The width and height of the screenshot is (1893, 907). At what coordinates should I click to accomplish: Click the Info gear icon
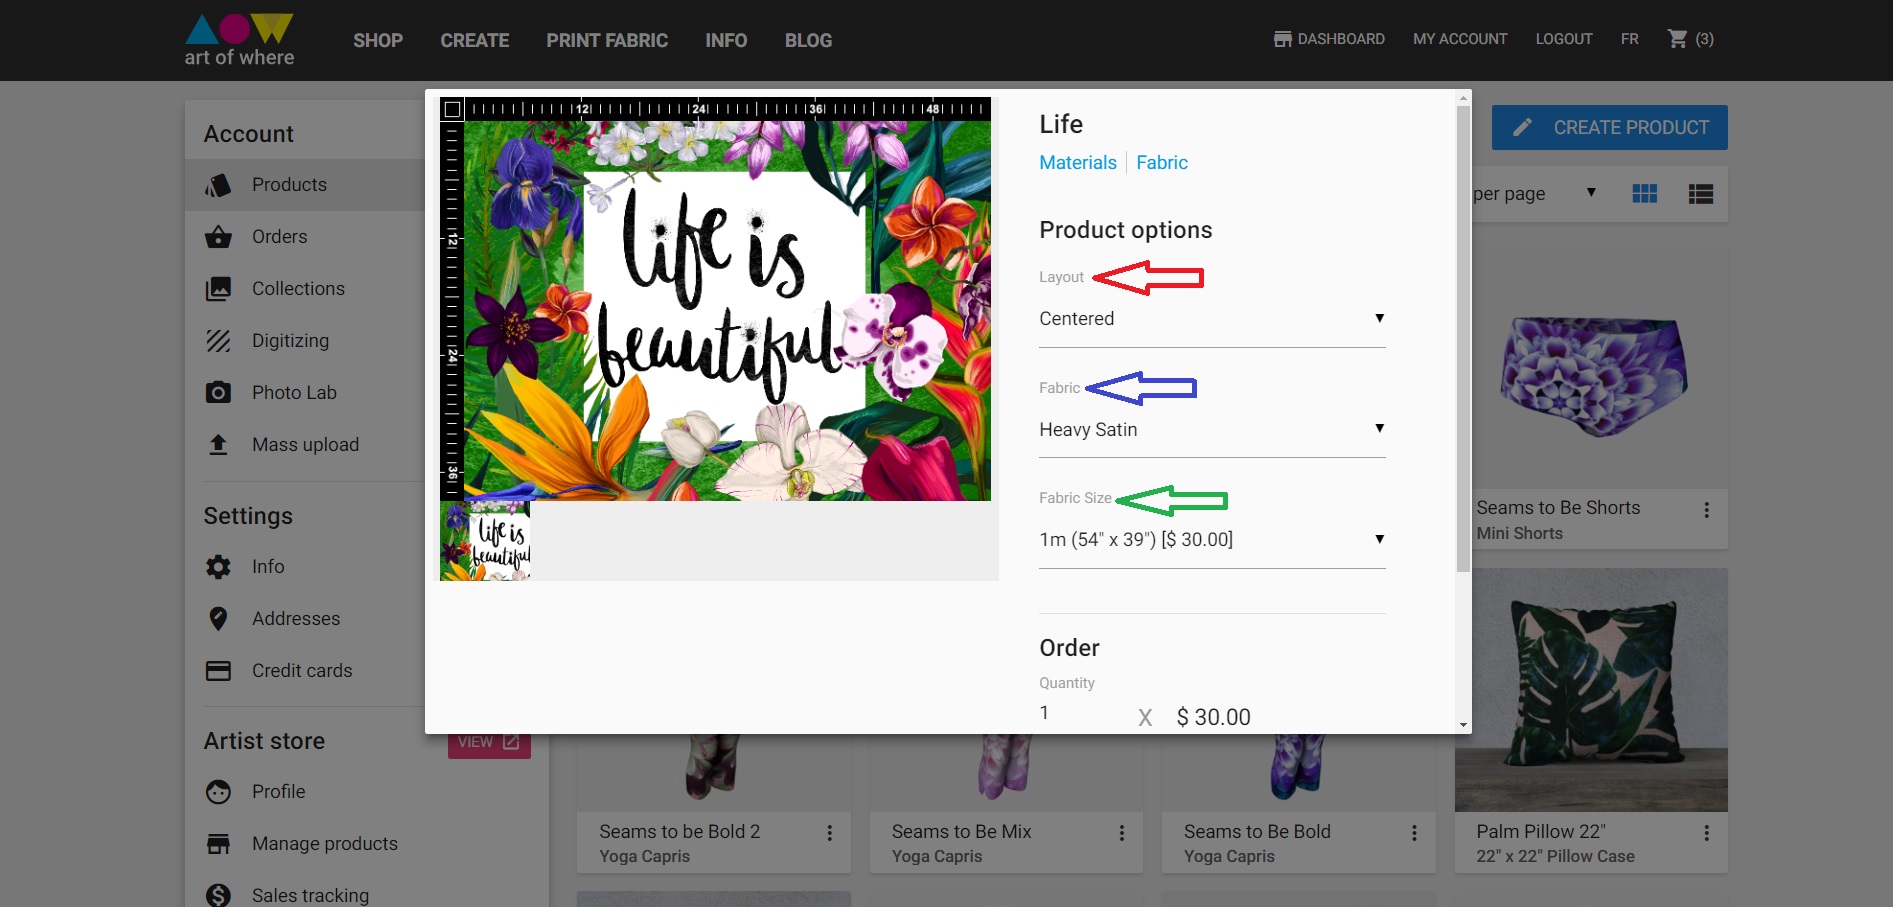[x=218, y=567]
